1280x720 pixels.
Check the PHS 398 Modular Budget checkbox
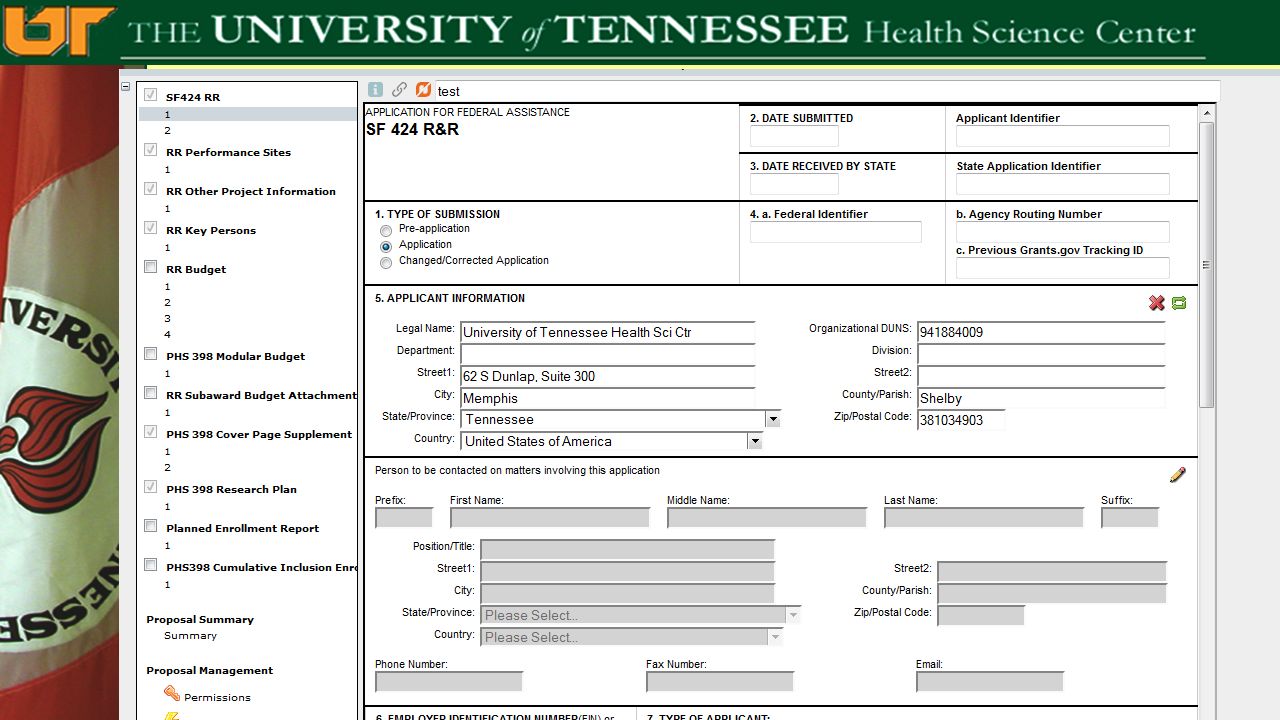tap(151, 354)
